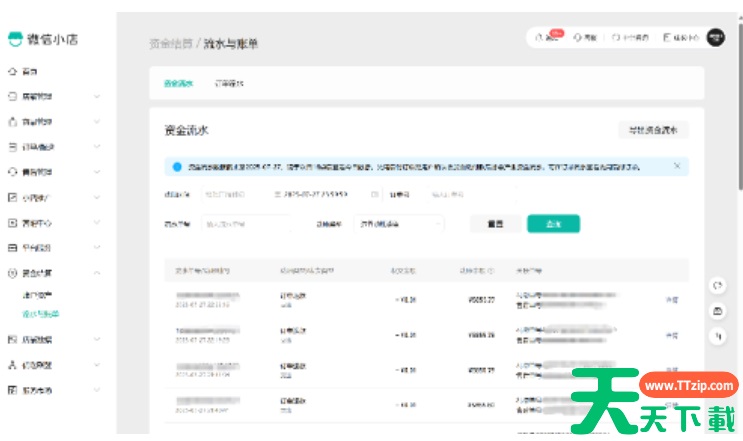
Task: Click the 导出资金流水 export button
Action: tap(652, 130)
